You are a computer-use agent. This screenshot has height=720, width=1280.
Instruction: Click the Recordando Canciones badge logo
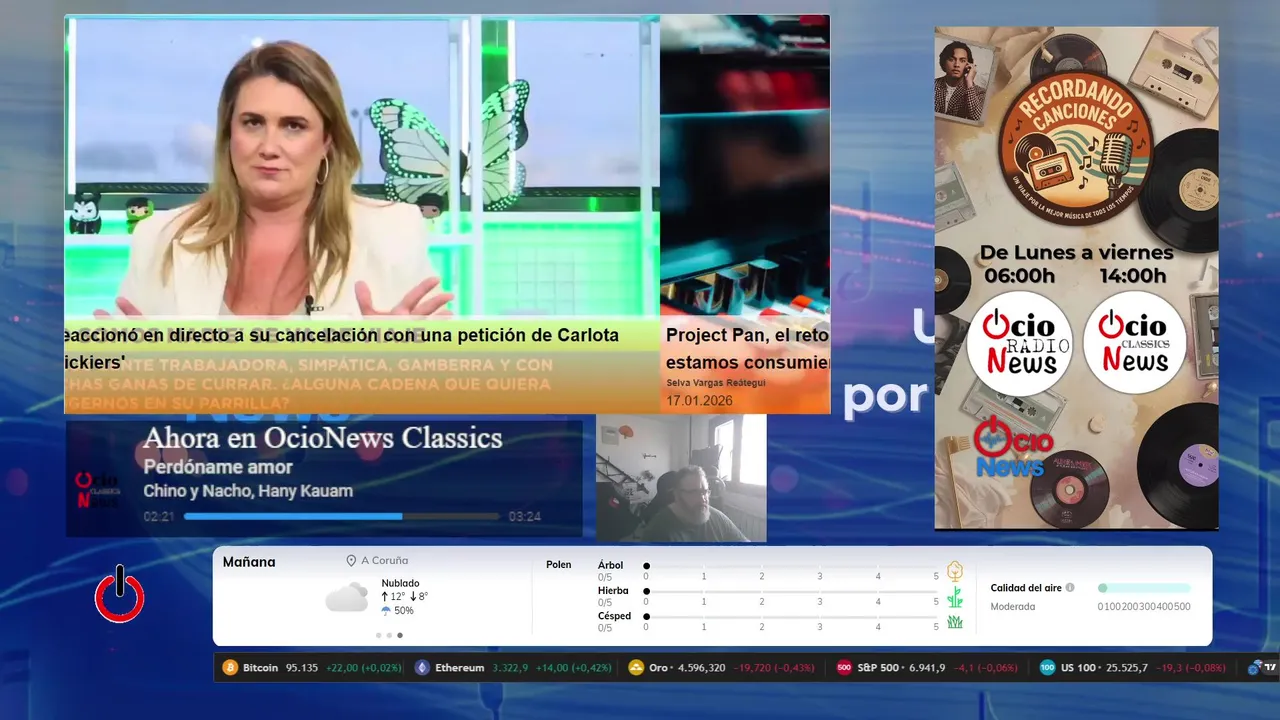(1075, 147)
